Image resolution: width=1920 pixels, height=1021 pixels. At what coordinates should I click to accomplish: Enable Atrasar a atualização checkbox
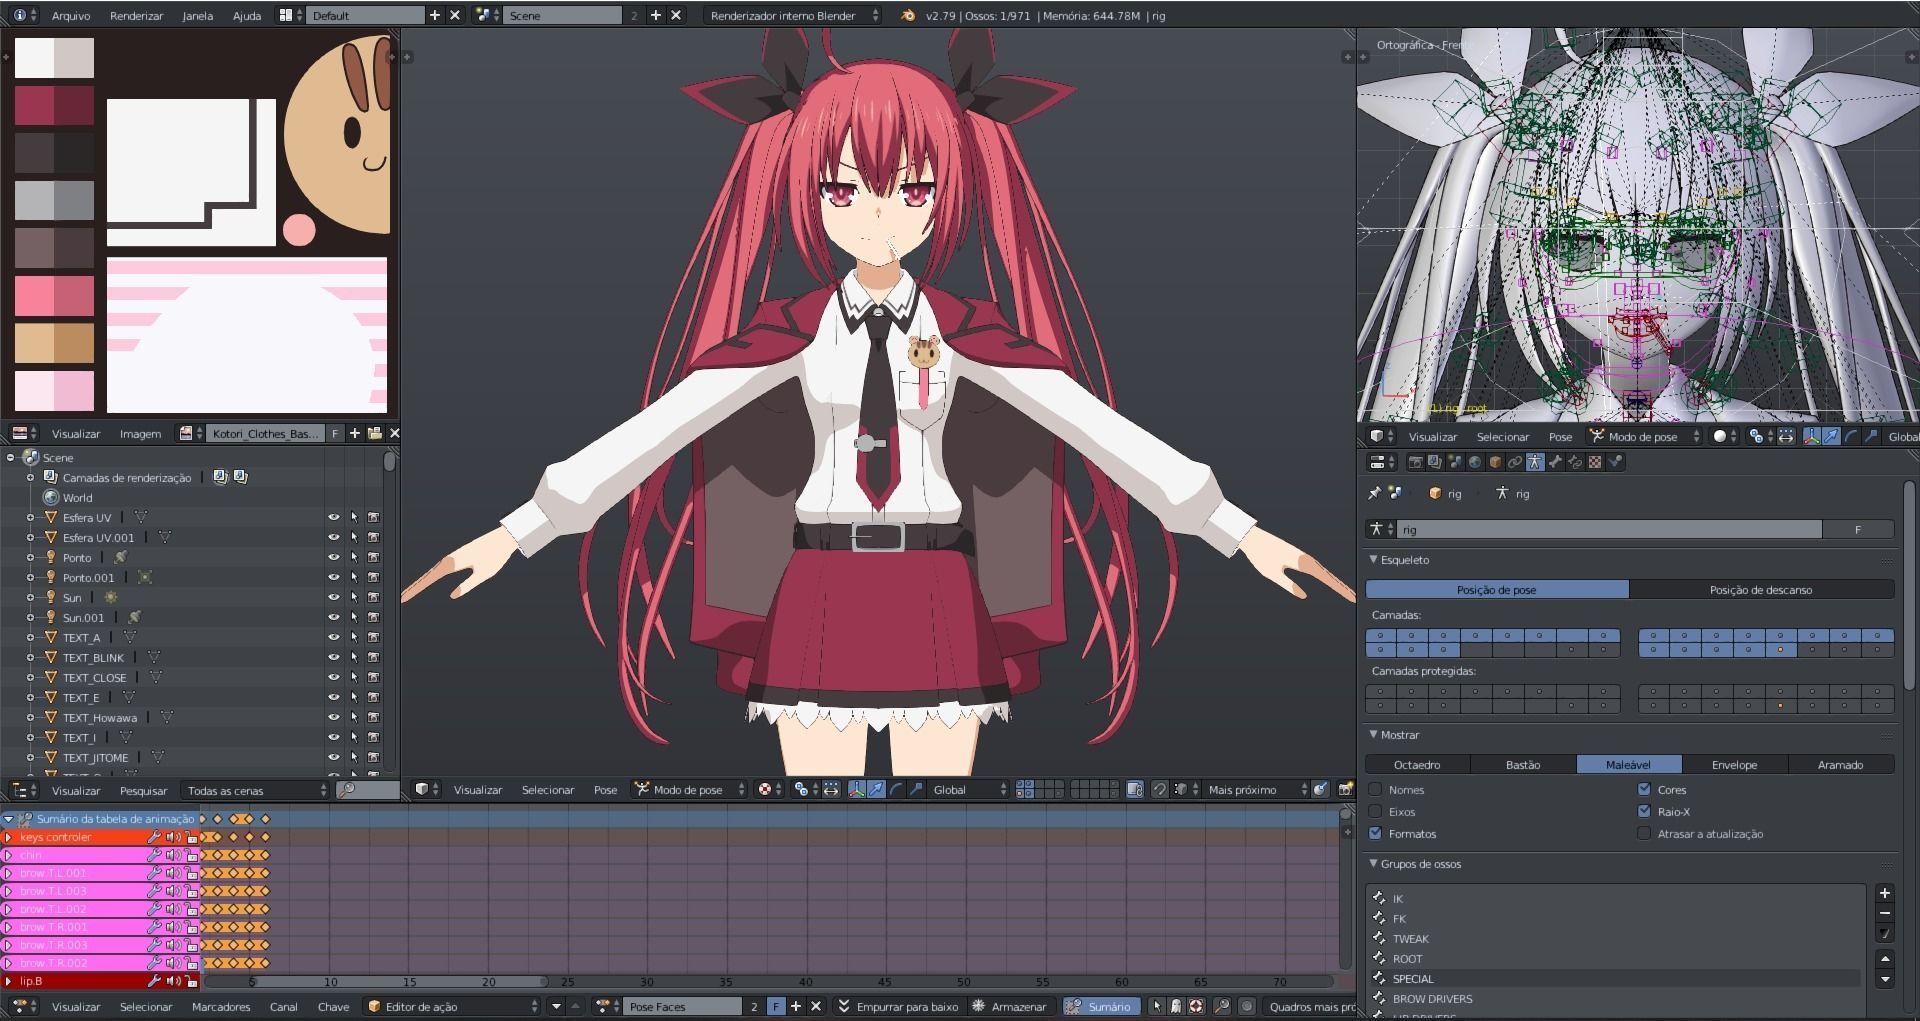tap(1644, 833)
